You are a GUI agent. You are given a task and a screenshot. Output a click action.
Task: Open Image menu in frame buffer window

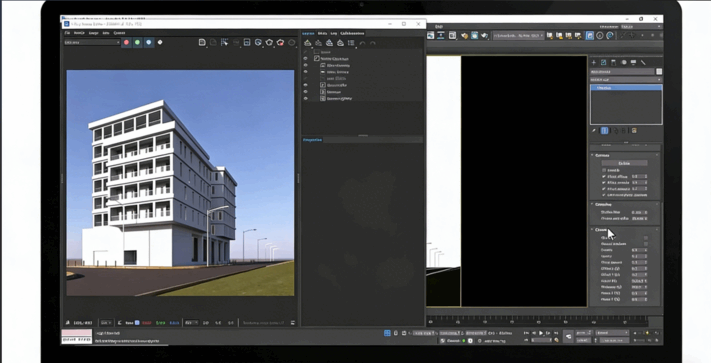coord(93,33)
